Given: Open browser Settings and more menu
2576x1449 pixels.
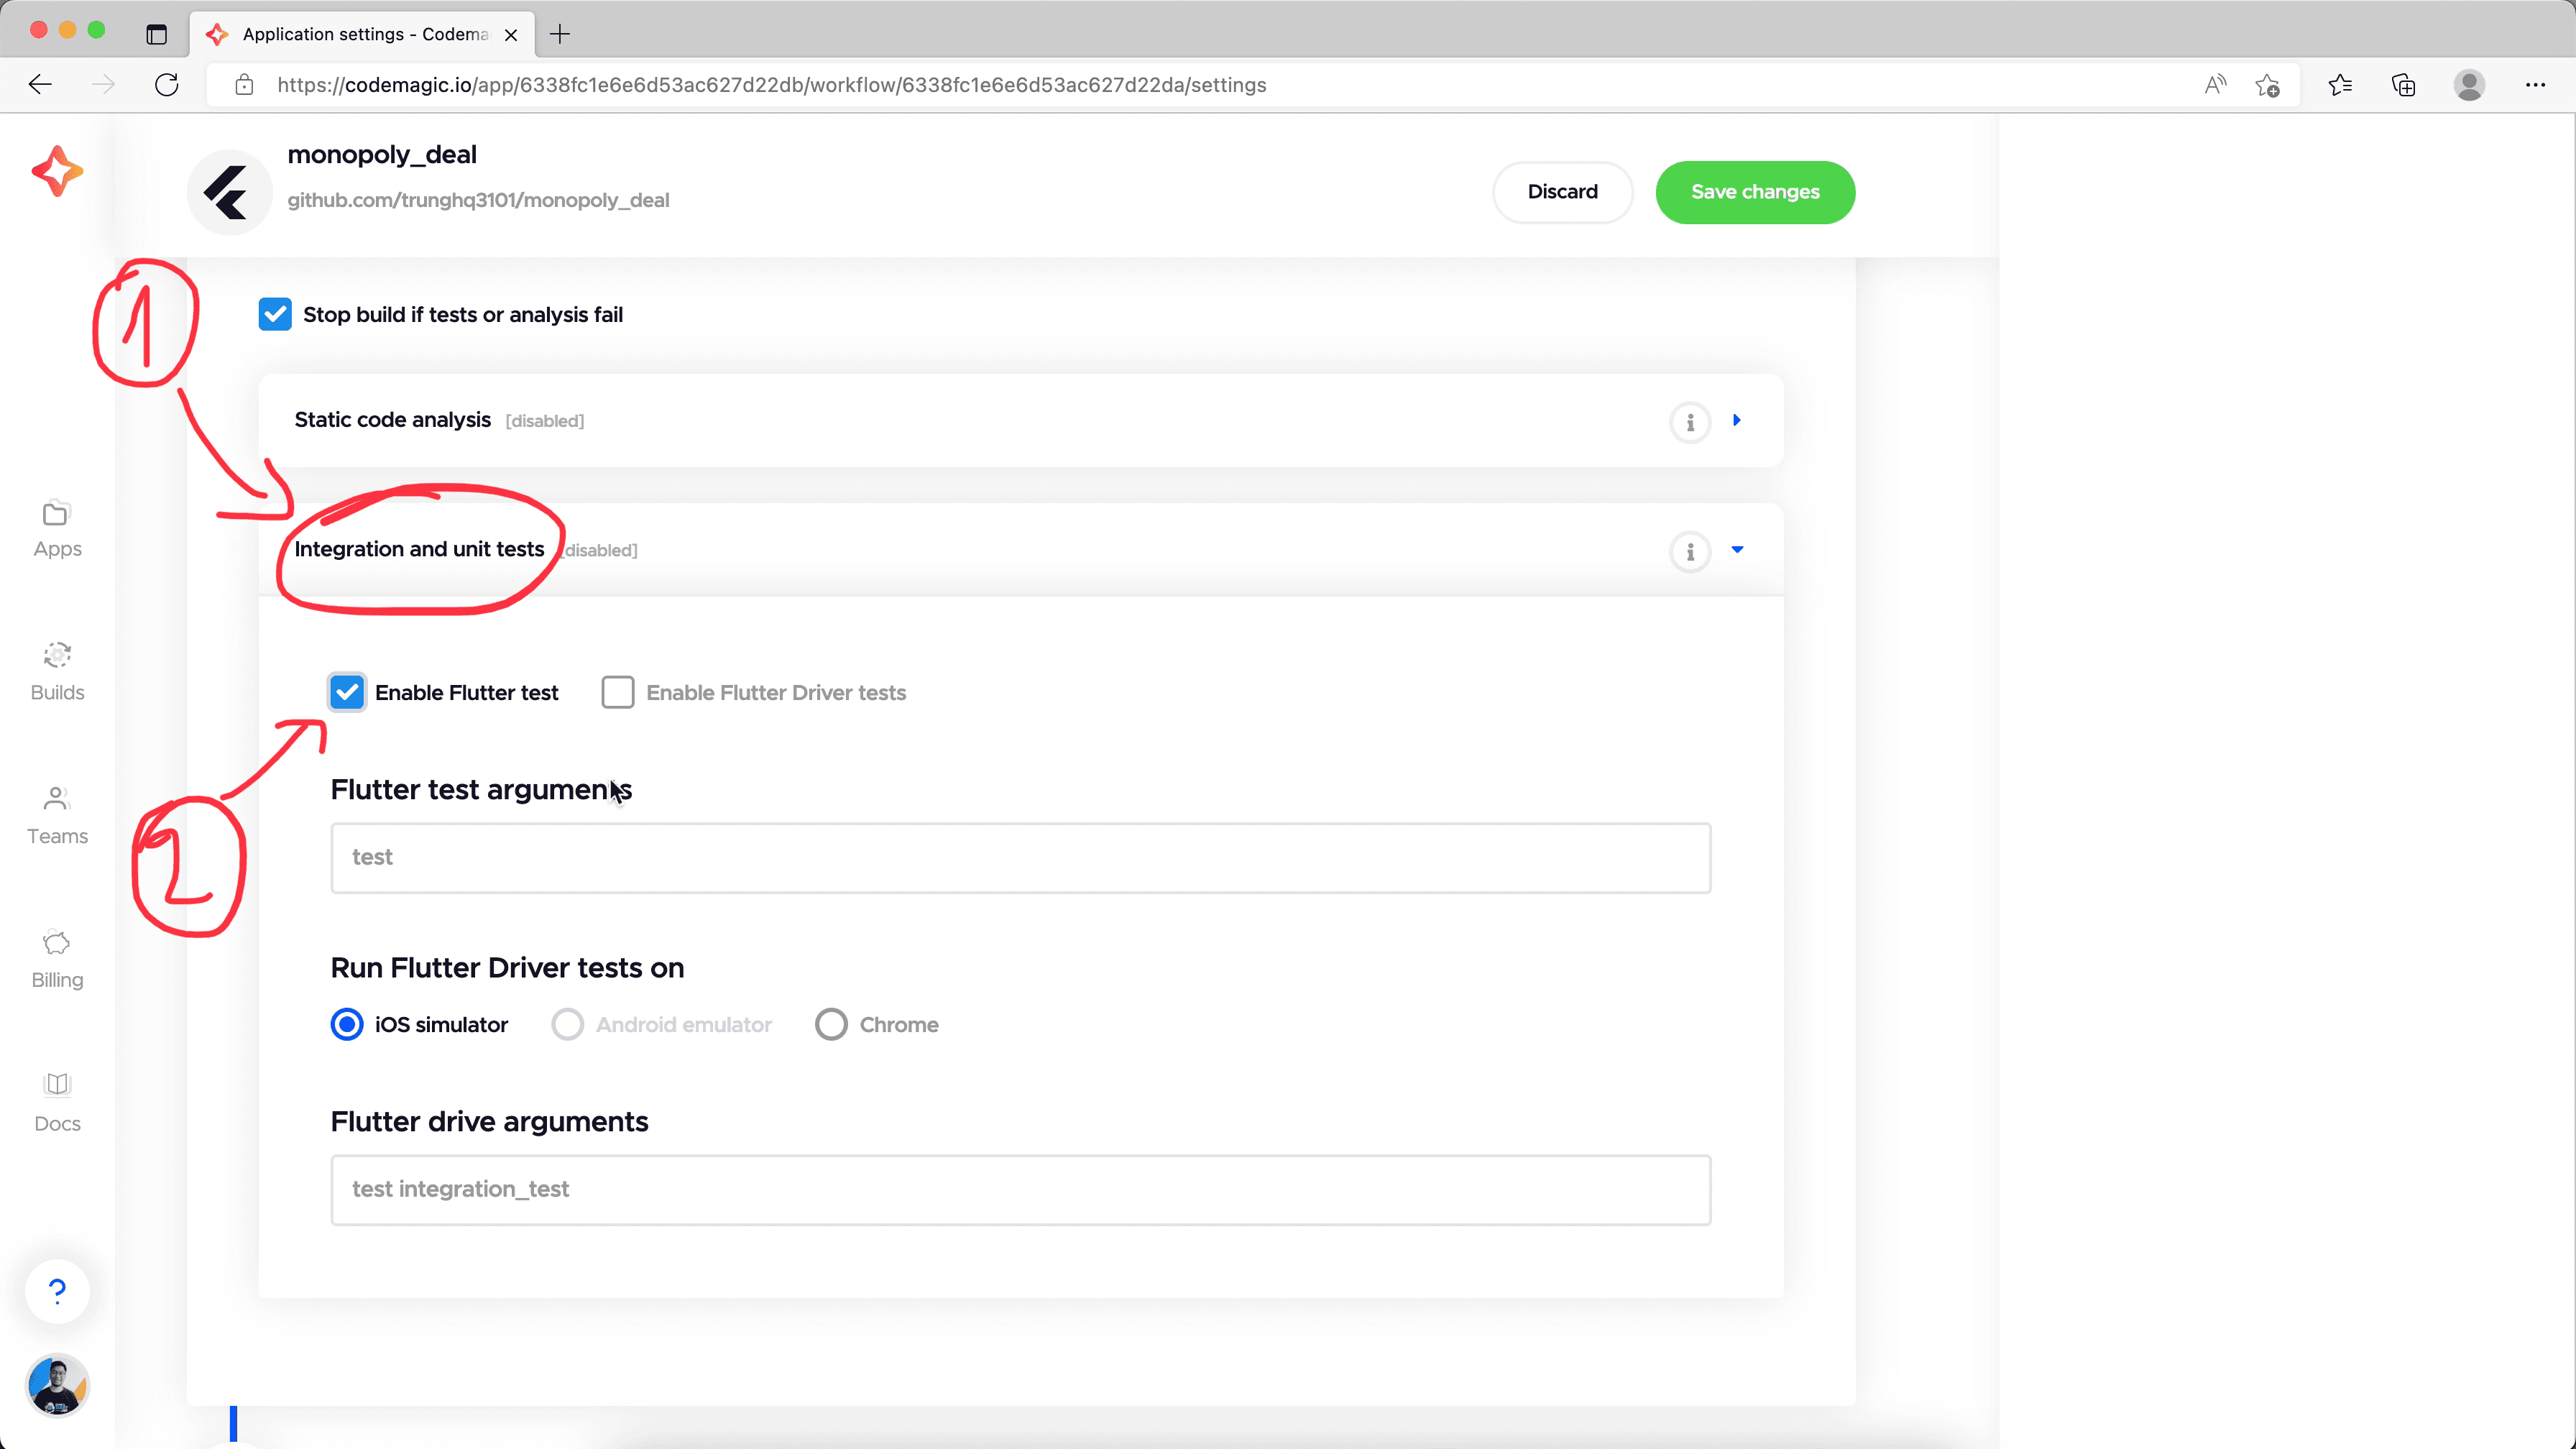Looking at the screenshot, I should pyautogui.click(x=2535, y=85).
